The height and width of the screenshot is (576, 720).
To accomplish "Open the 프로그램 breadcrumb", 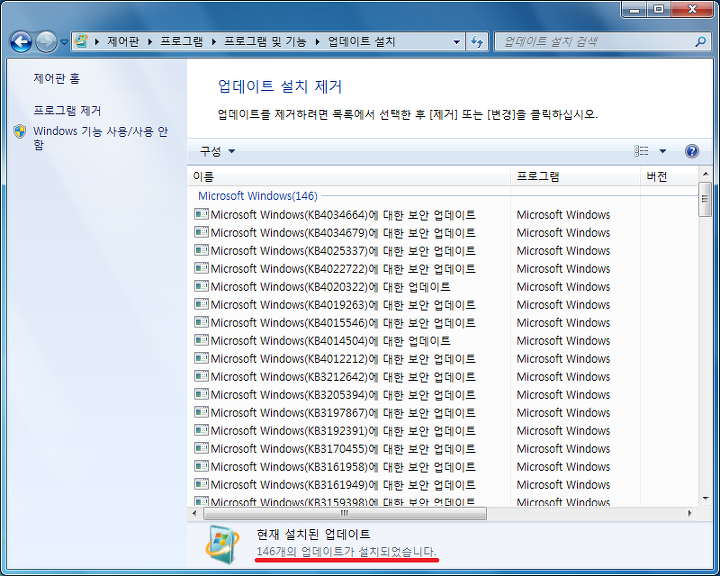I will pyautogui.click(x=181, y=41).
